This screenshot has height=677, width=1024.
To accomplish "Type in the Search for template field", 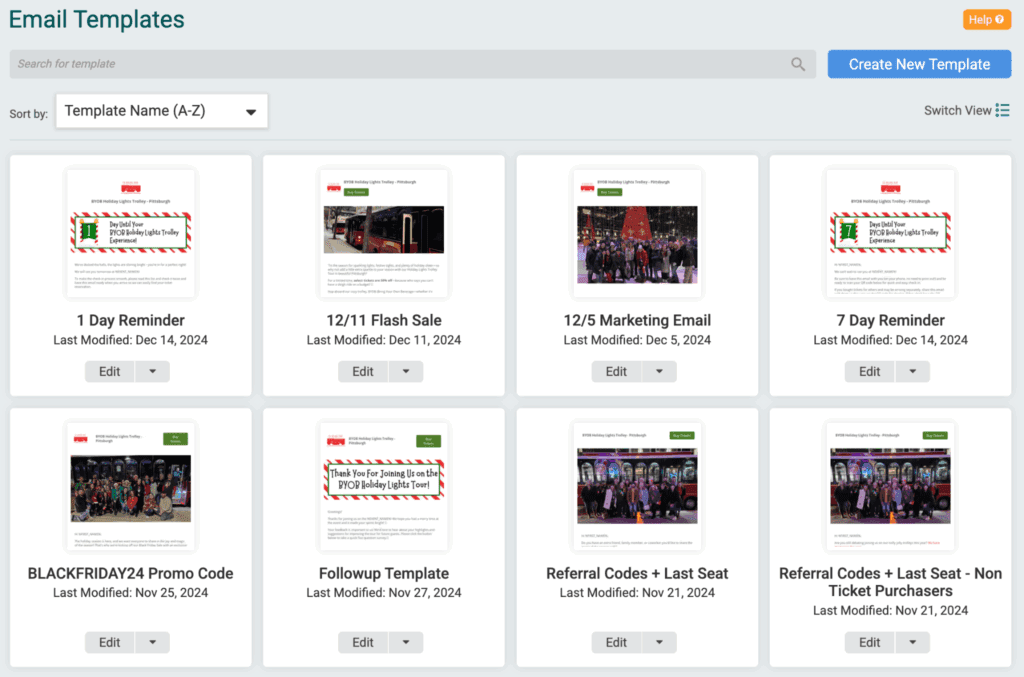I will point(400,64).
